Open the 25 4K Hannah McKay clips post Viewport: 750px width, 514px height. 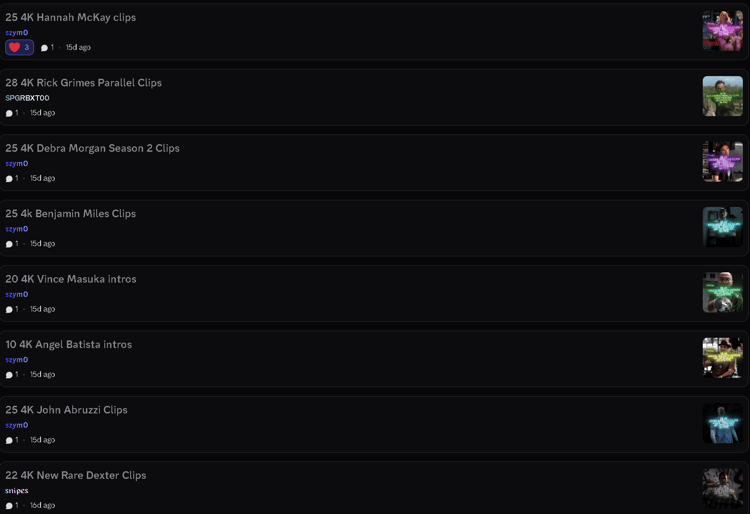[x=71, y=18]
